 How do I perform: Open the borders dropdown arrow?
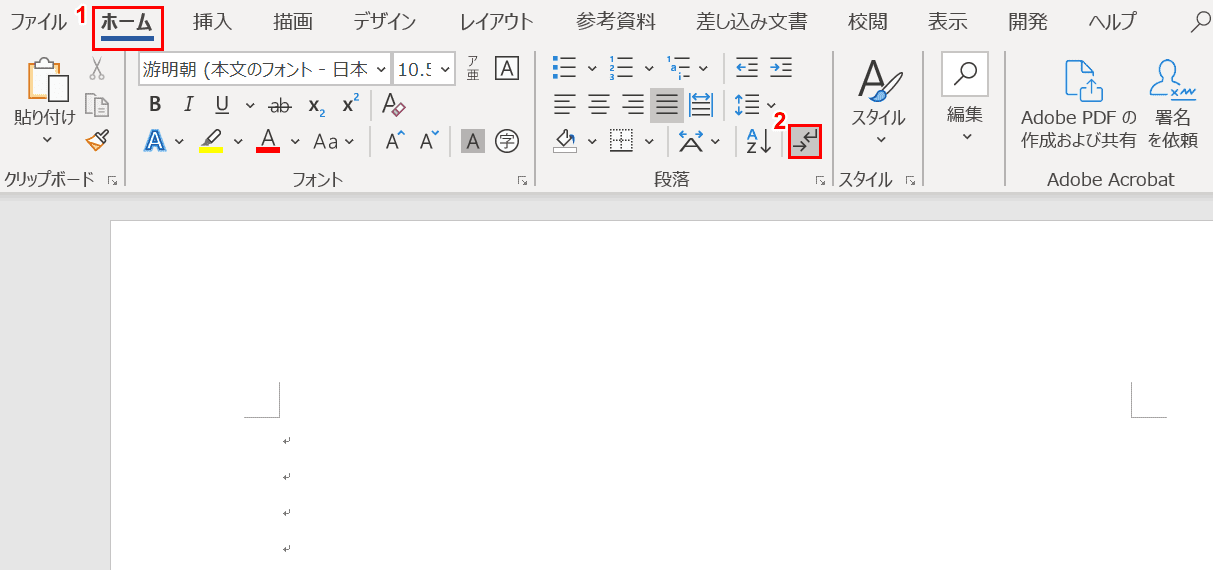649,141
